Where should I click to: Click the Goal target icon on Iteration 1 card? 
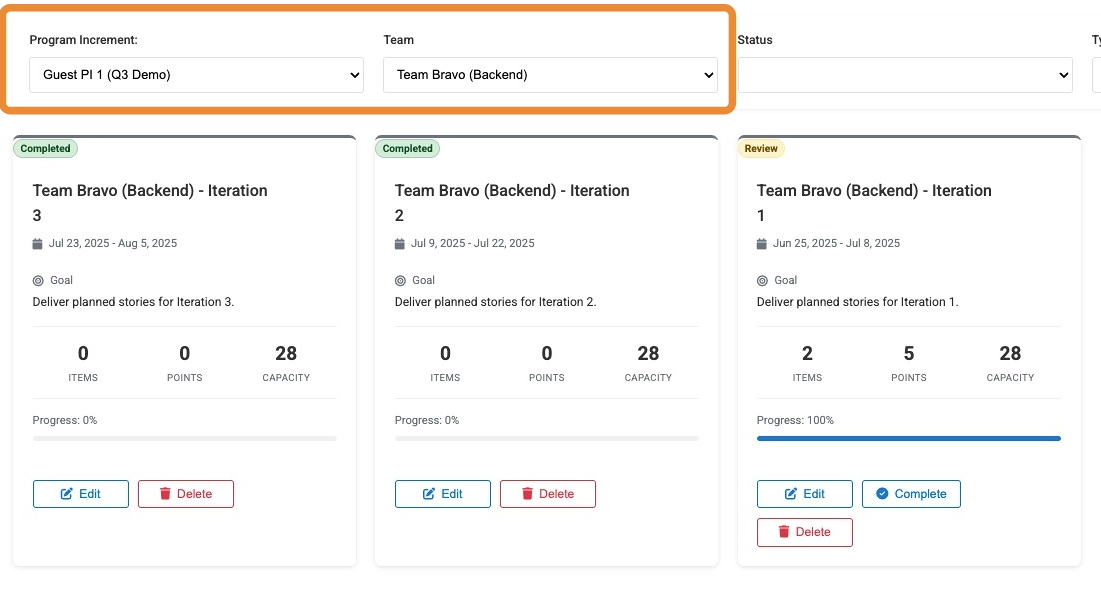pyautogui.click(x=761, y=280)
